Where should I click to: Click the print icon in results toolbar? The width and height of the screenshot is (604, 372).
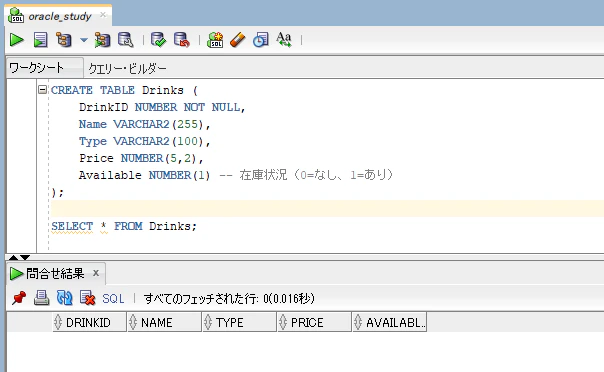click(x=41, y=298)
